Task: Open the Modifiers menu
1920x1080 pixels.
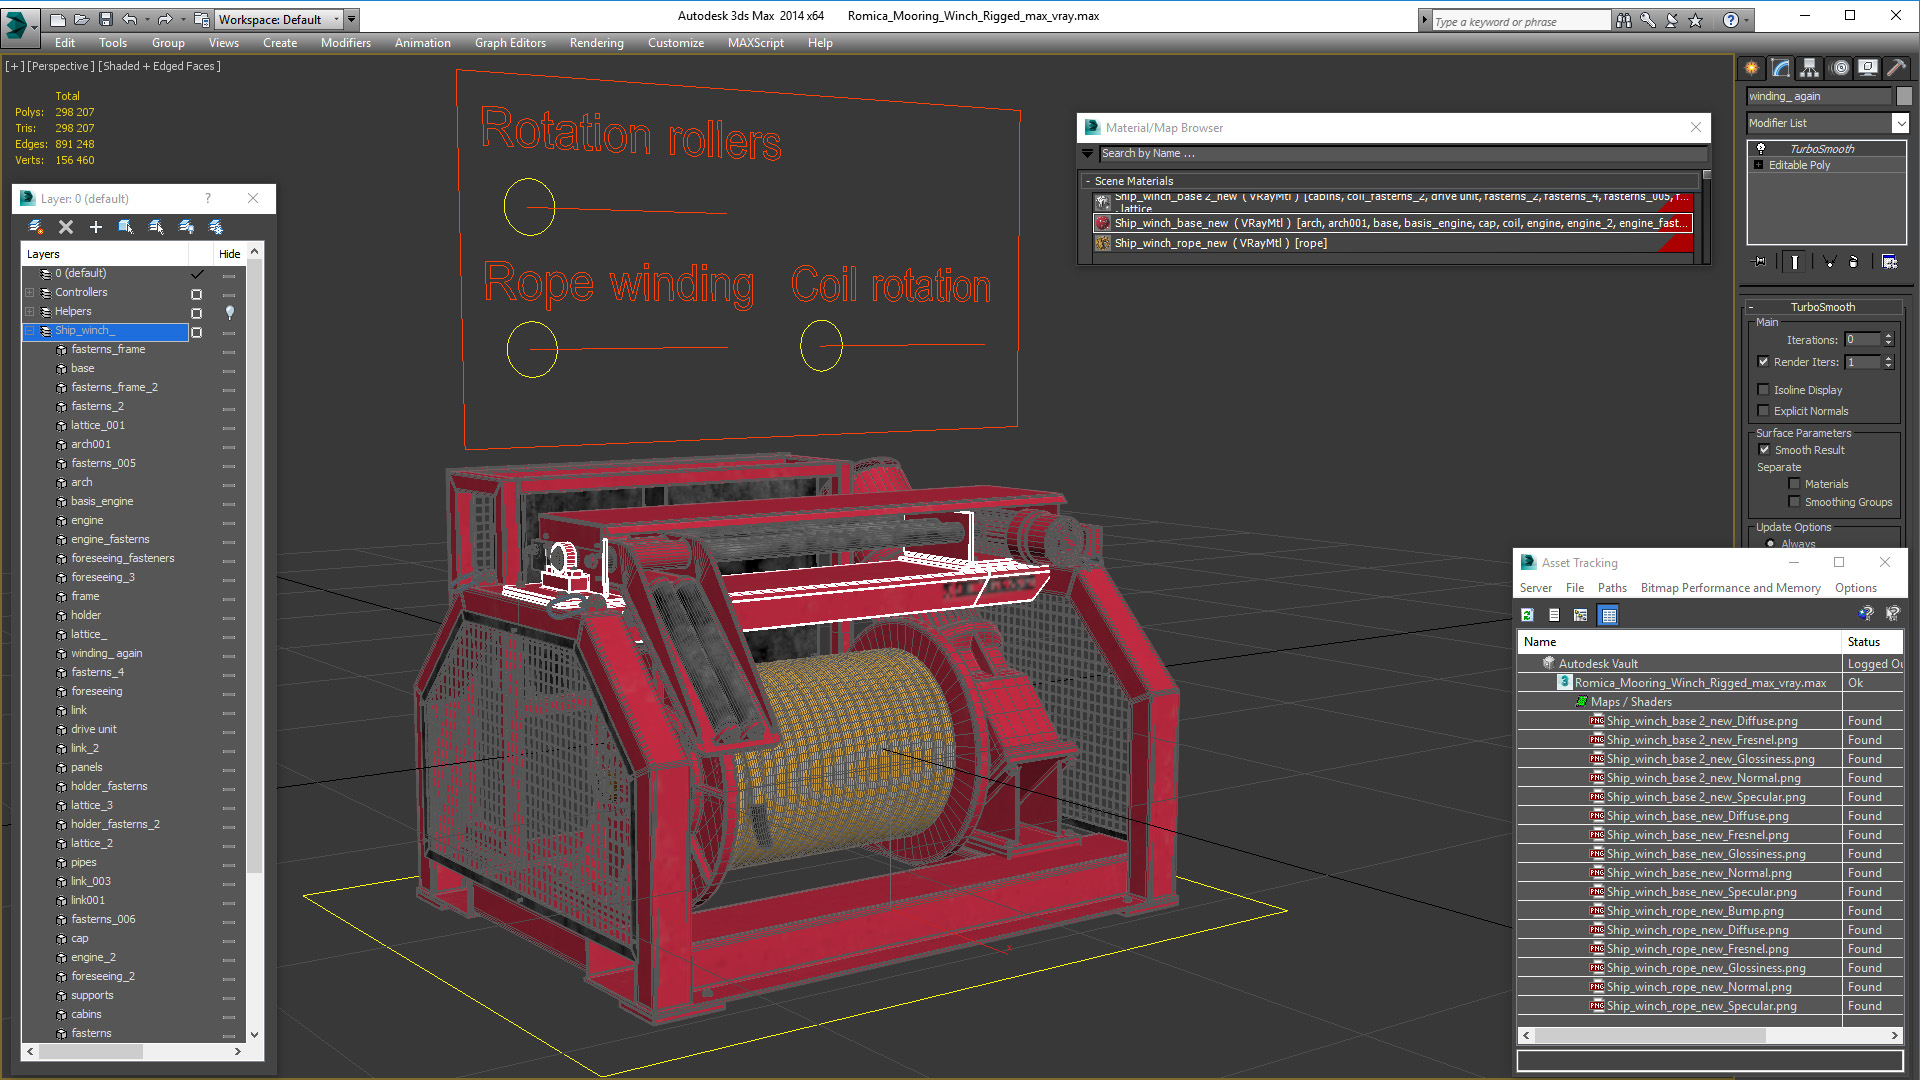Action: 346,43
